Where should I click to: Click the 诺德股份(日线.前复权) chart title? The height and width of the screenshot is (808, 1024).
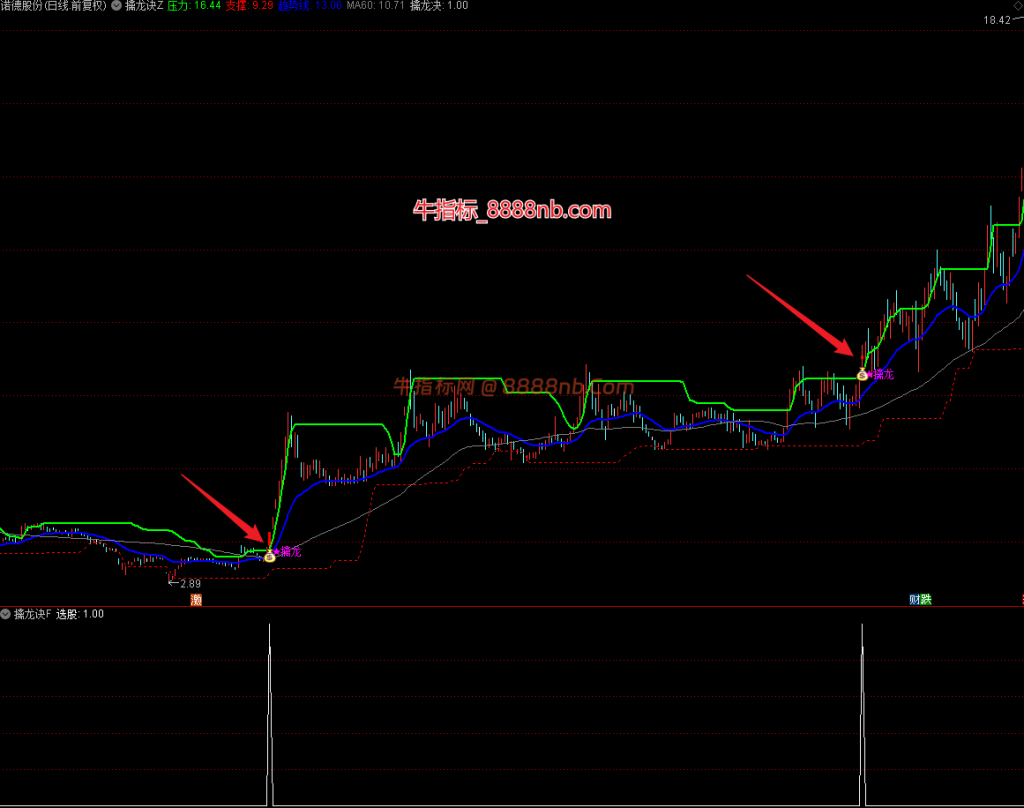(54, 6)
